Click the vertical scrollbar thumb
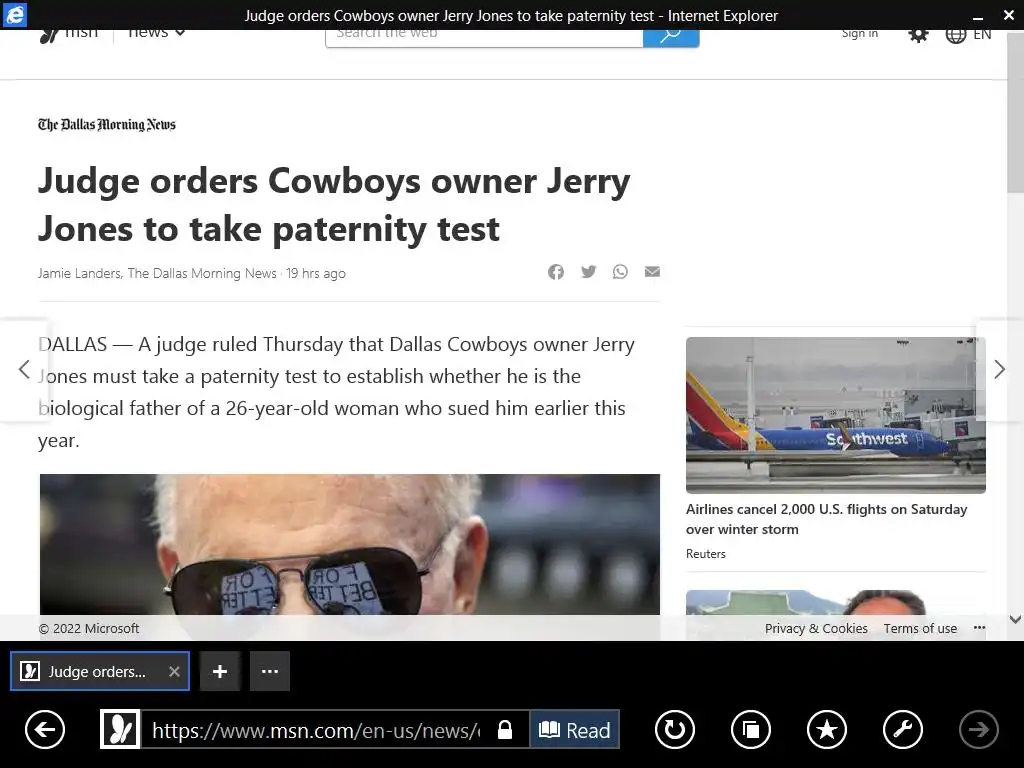 pos(1015,111)
